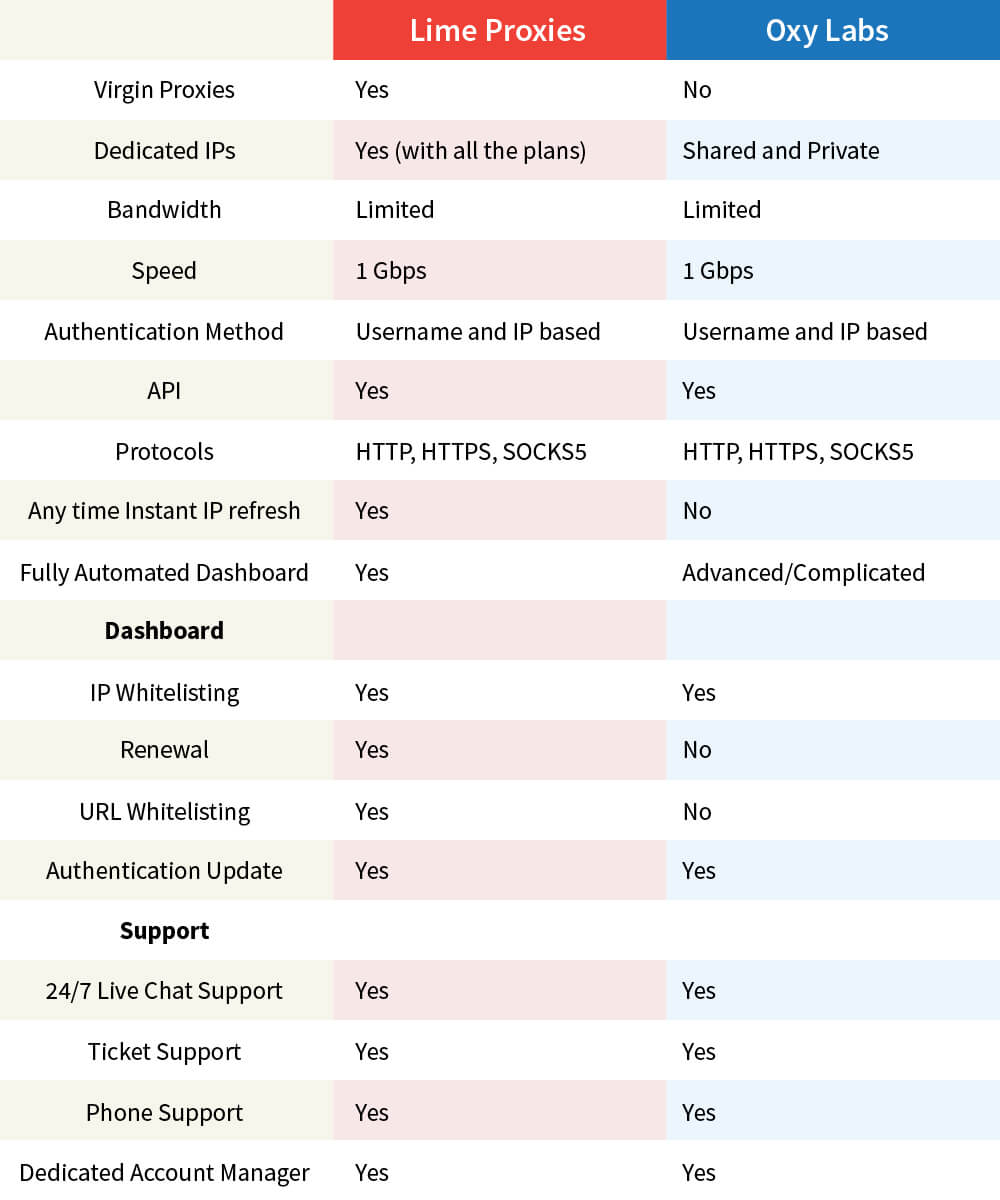Click the Protocols row label
This screenshot has width=1000, height=1200.
click(x=164, y=451)
